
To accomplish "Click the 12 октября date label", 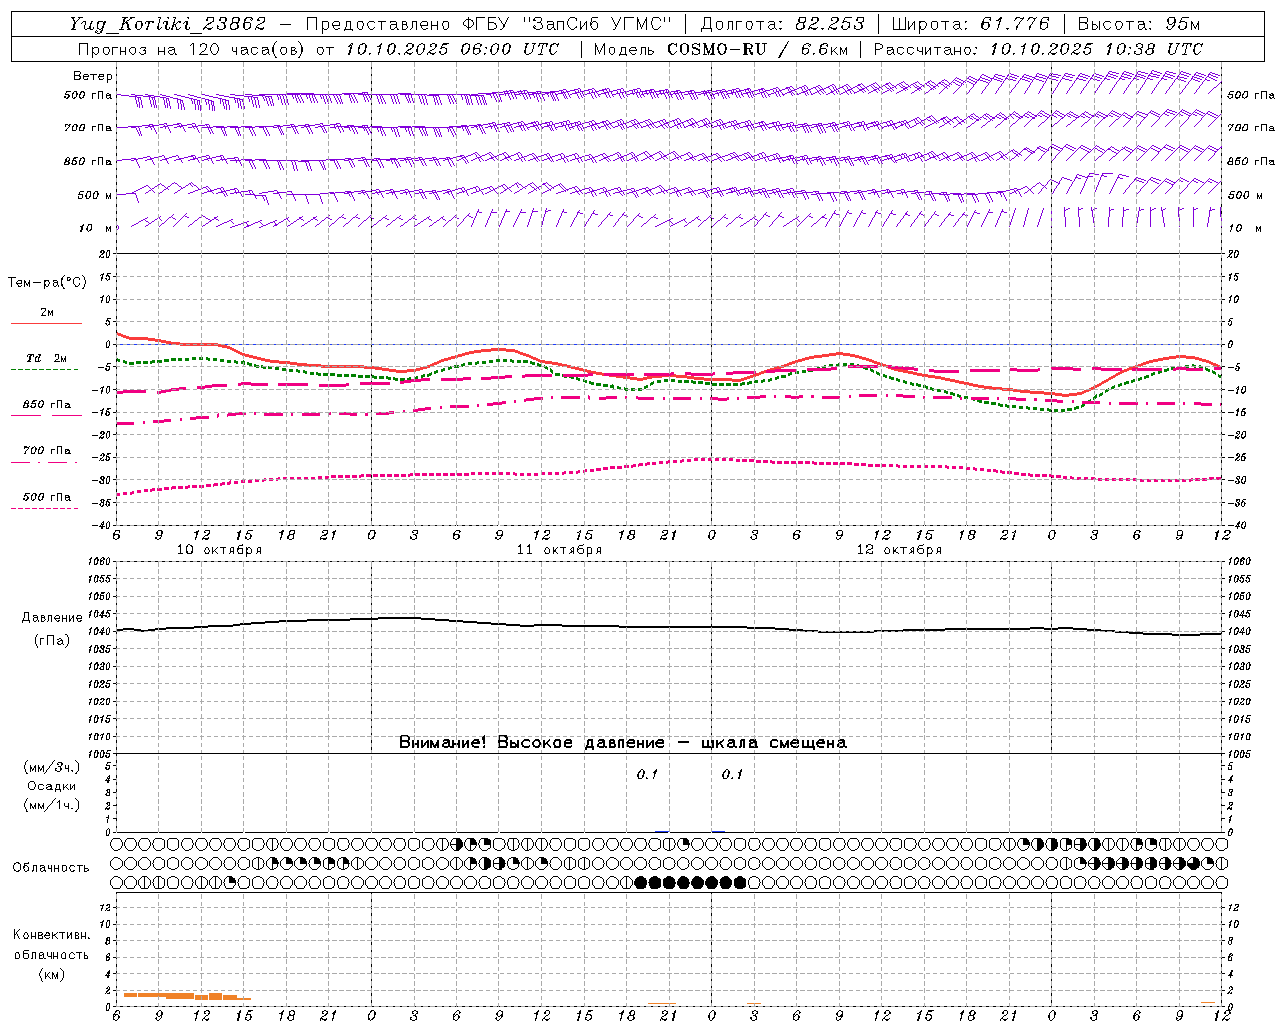I will point(899,550).
